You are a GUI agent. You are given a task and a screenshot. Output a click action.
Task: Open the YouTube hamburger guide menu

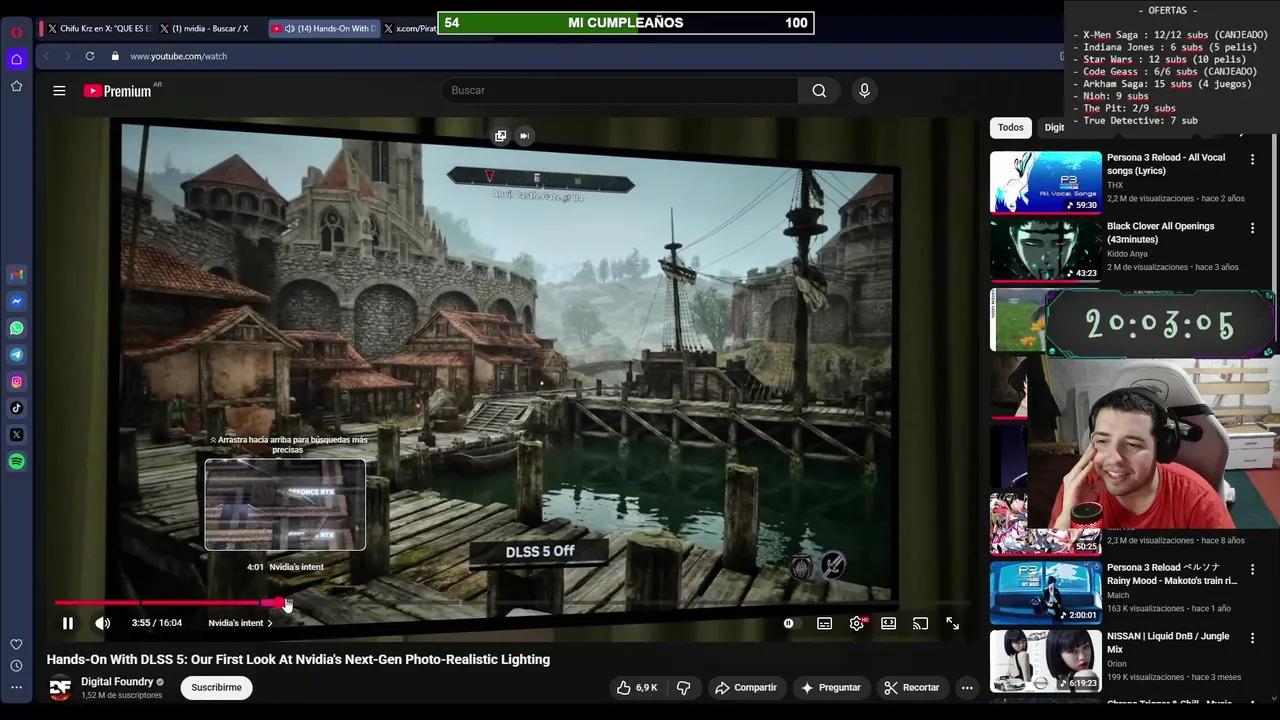(x=59, y=90)
